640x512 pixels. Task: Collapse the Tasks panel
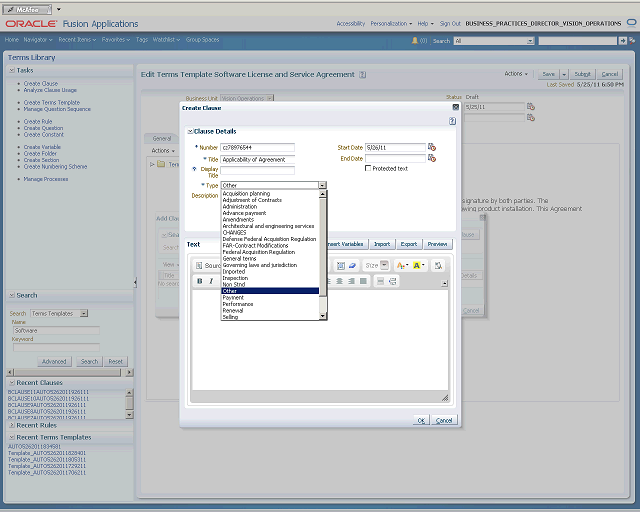pos(12,70)
